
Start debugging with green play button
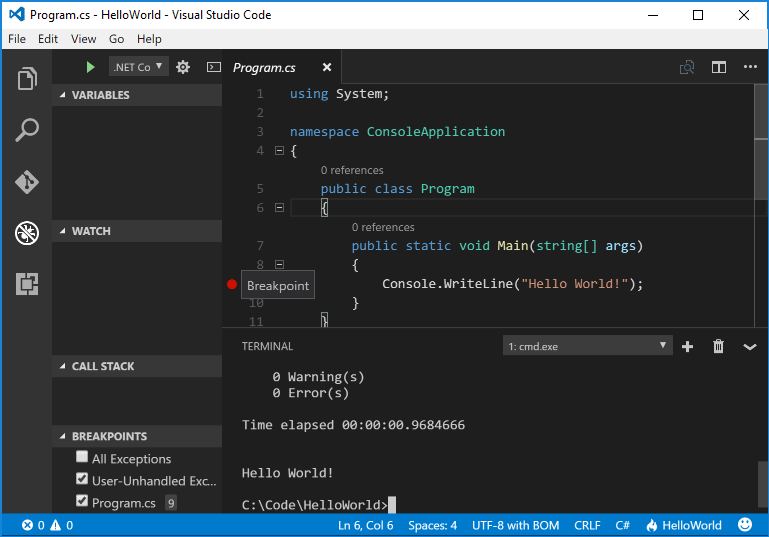[x=90, y=67]
